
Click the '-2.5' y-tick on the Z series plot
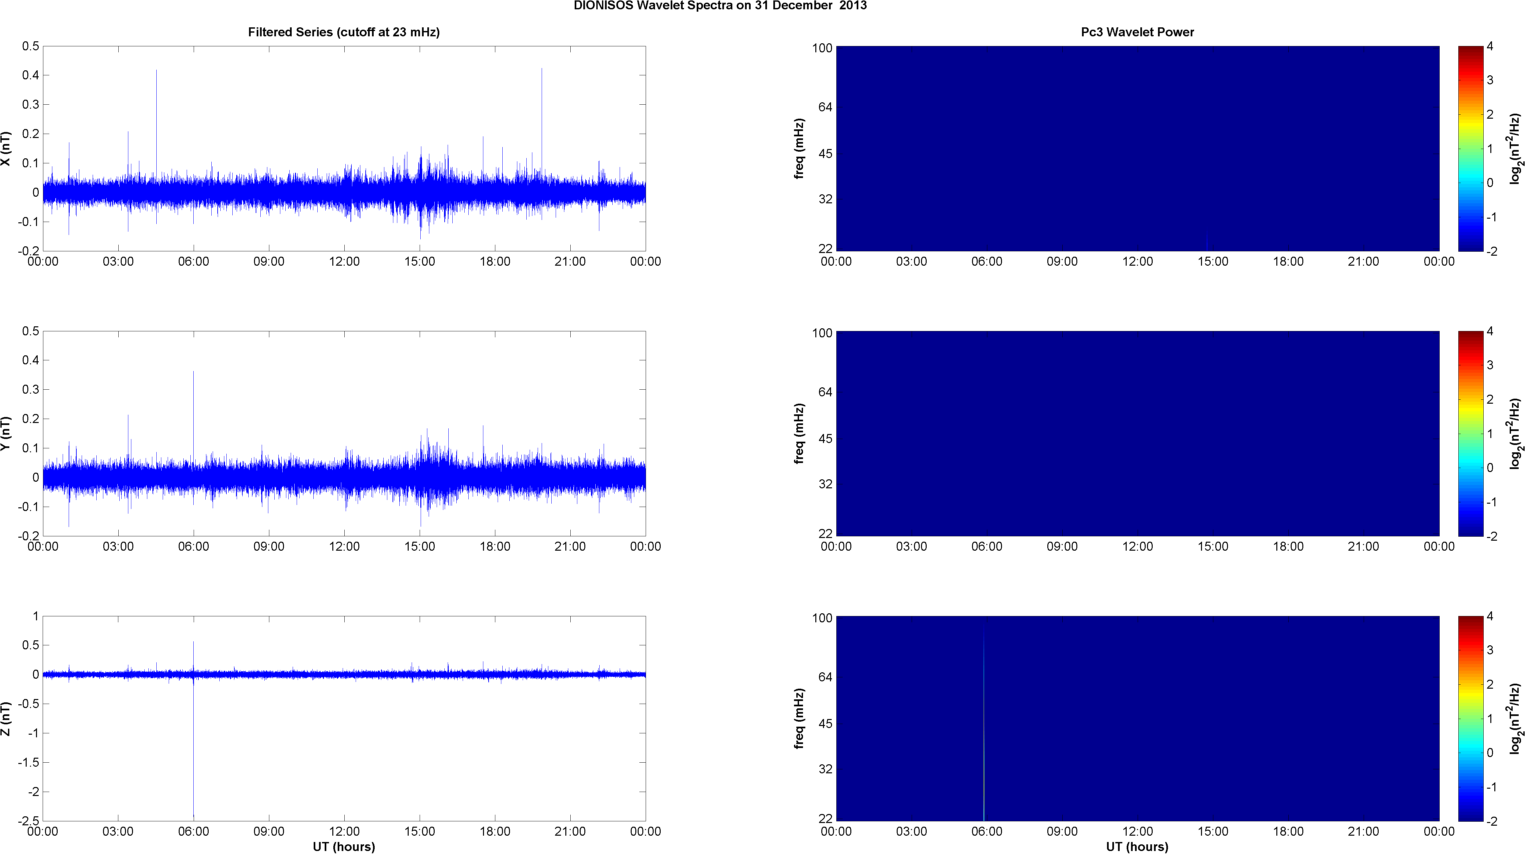tap(27, 822)
